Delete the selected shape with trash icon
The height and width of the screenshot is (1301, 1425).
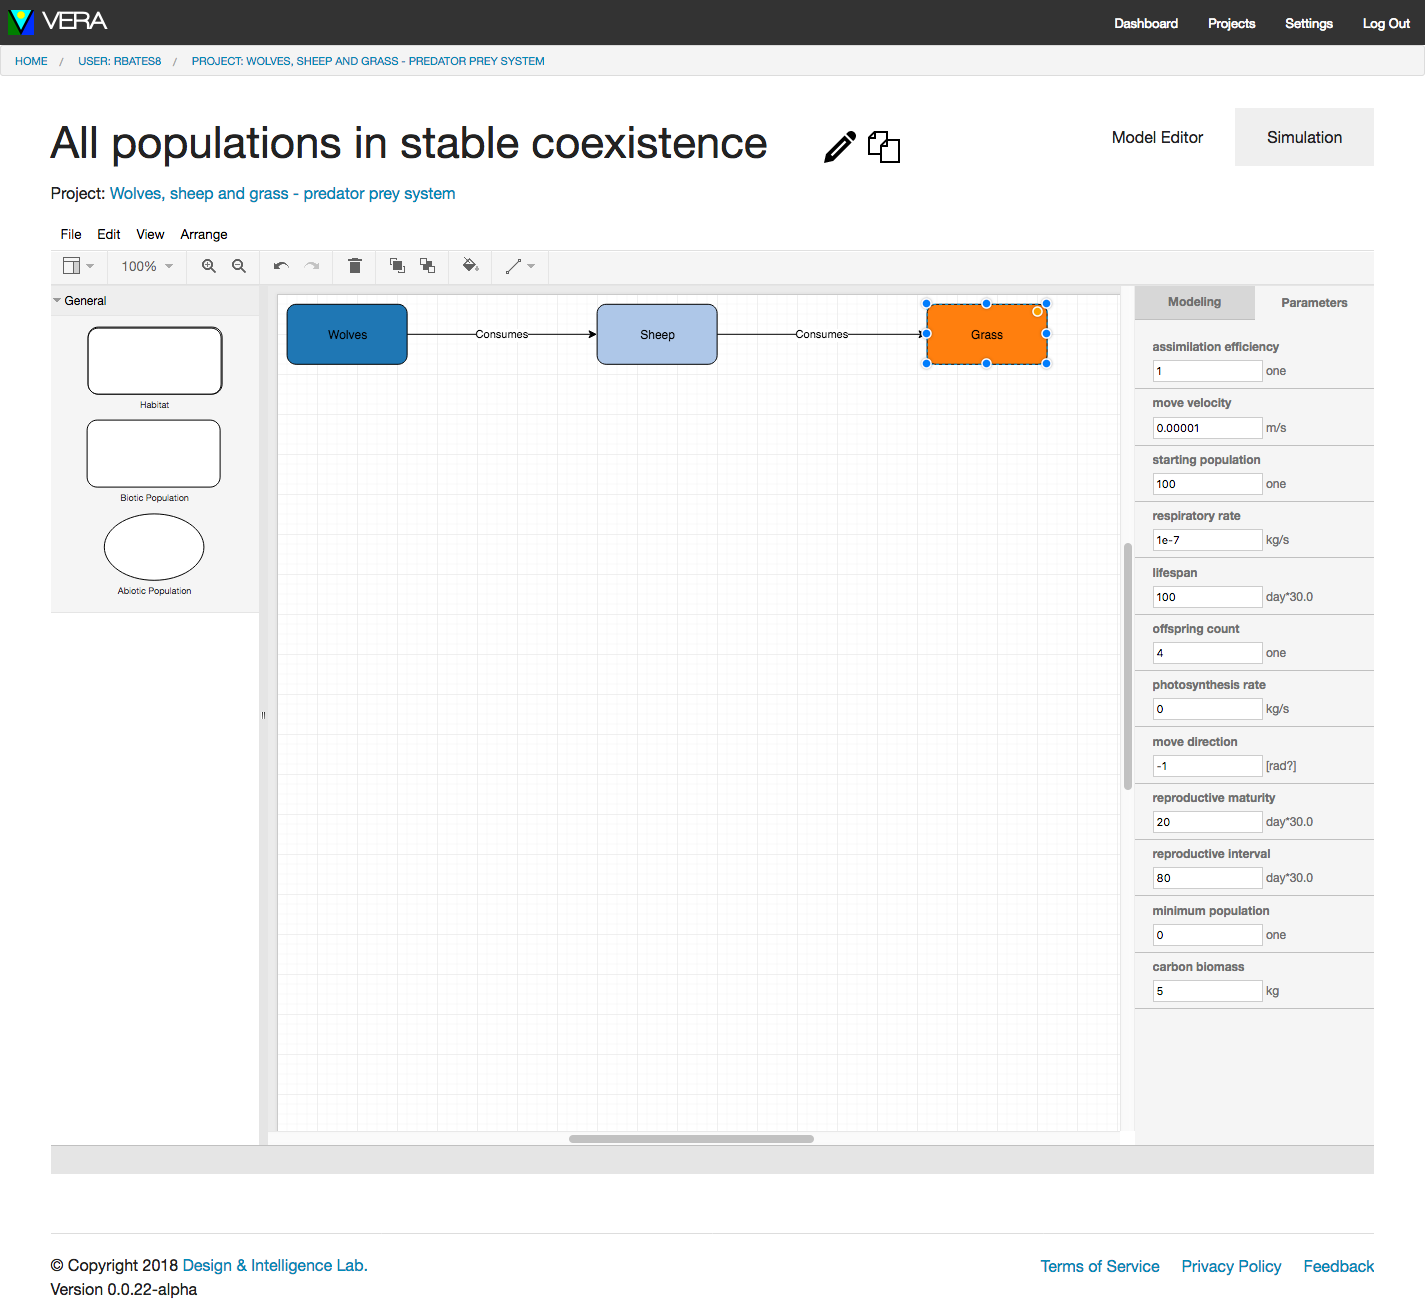354,266
